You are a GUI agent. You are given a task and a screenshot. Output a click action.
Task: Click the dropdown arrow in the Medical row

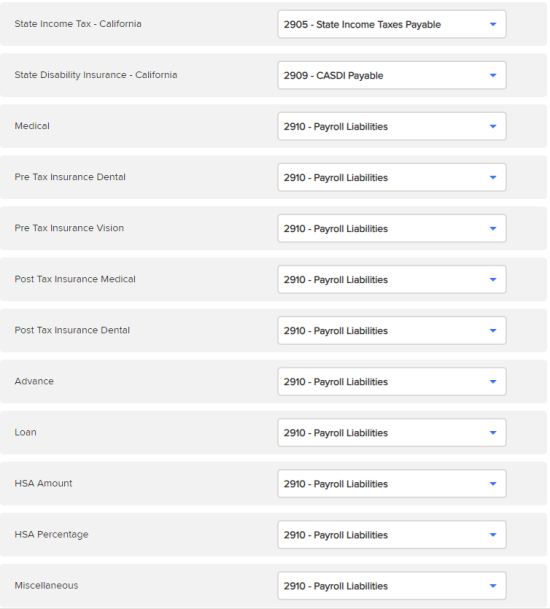(493, 126)
